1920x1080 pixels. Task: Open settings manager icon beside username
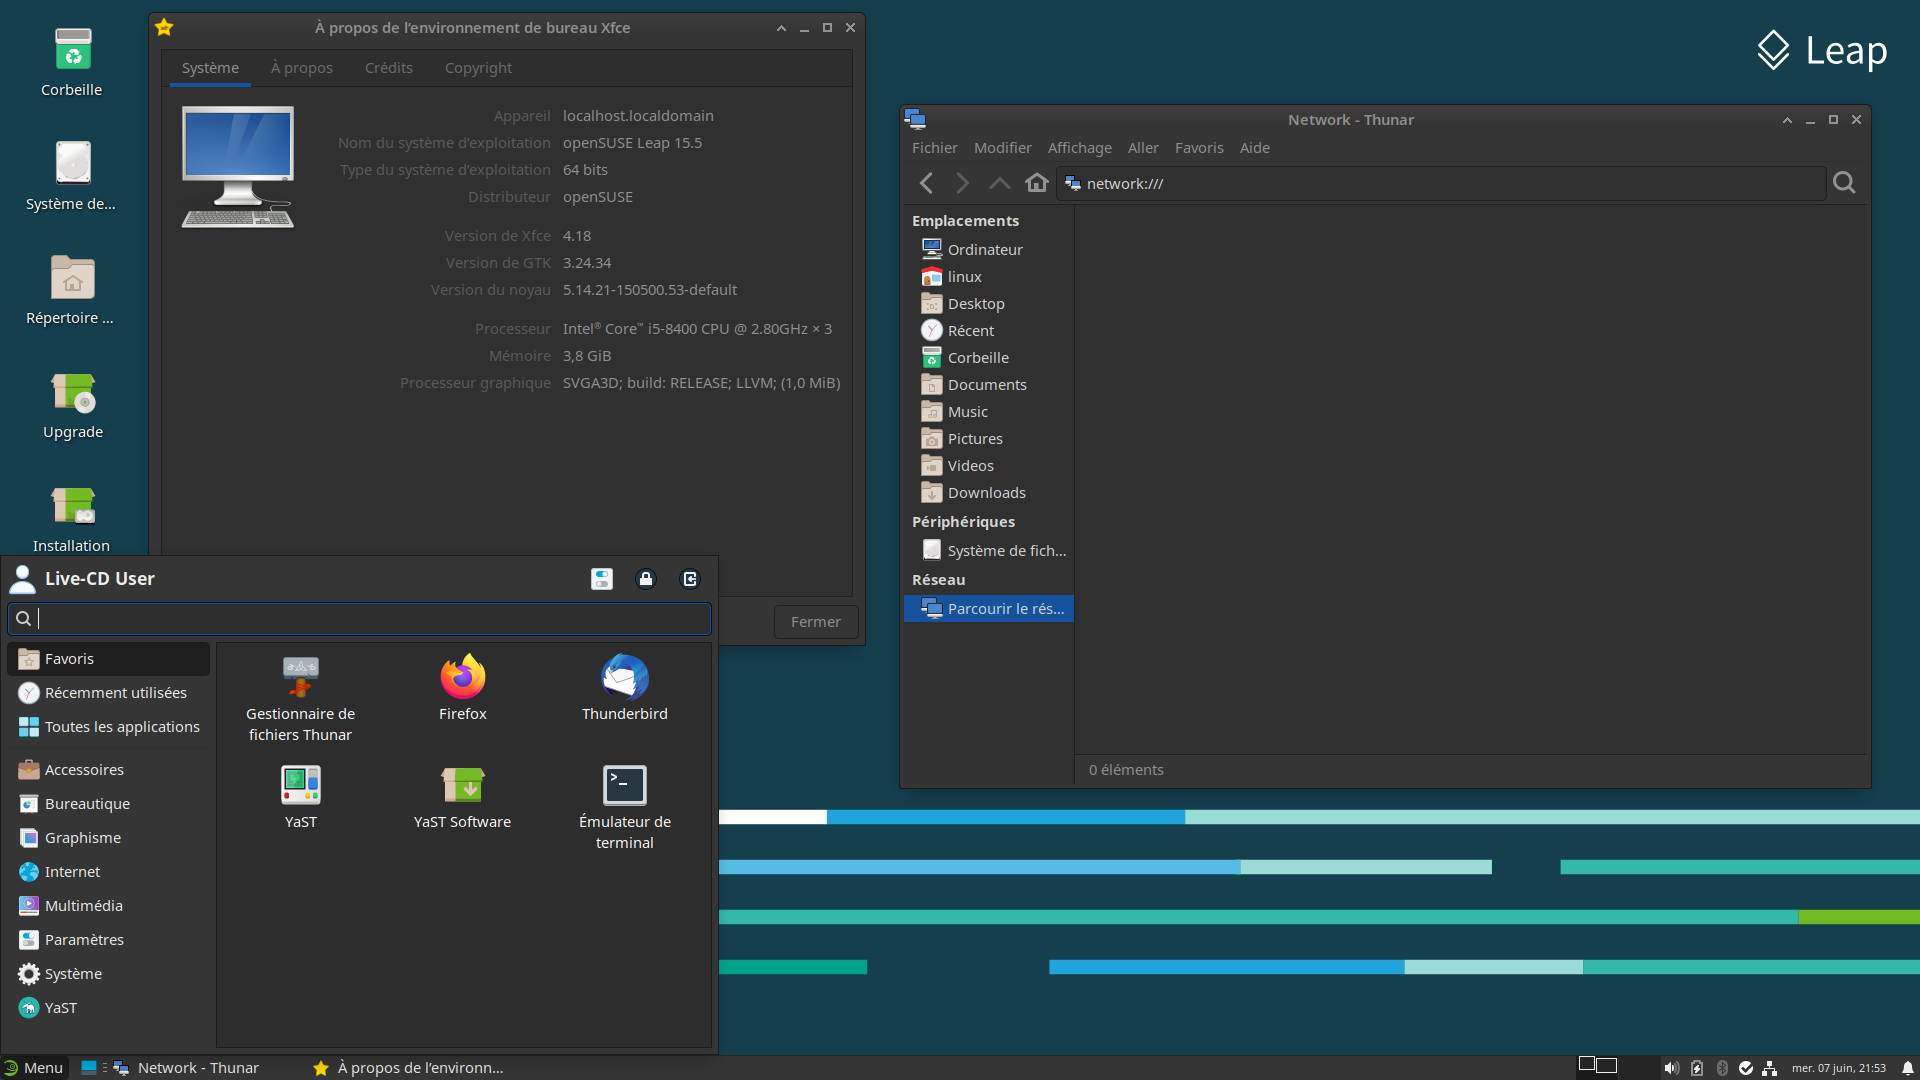tap(602, 579)
